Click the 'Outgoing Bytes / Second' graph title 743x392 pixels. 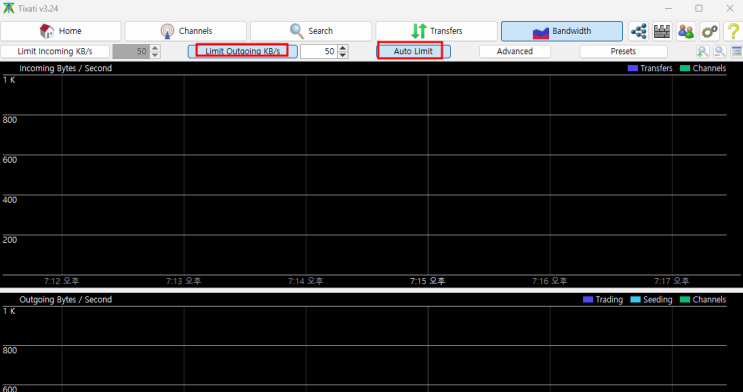tap(65, 300)
